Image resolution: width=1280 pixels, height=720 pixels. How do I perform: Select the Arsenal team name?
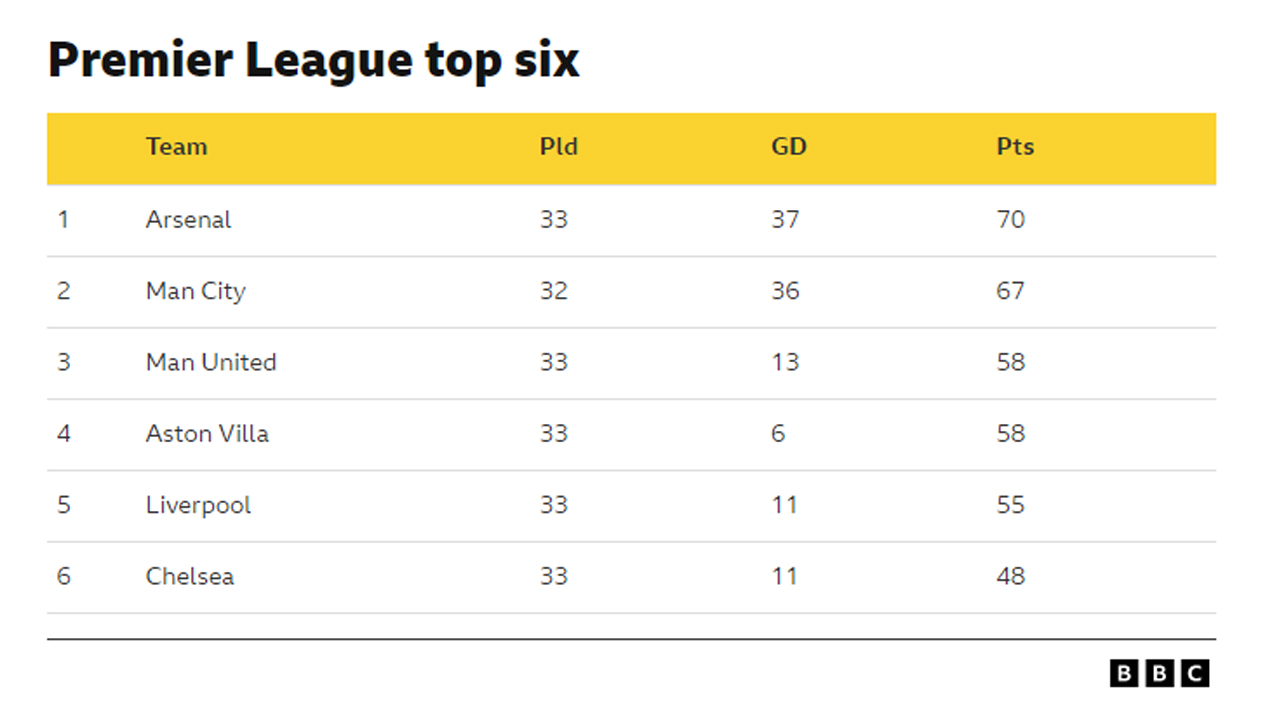(x=188, y=220)
